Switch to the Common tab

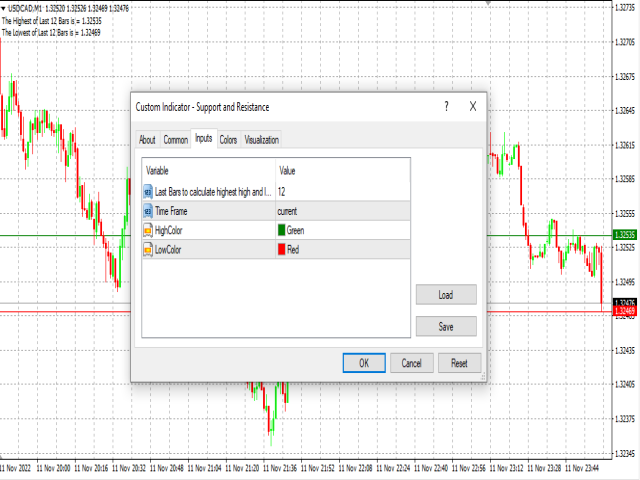176,140
